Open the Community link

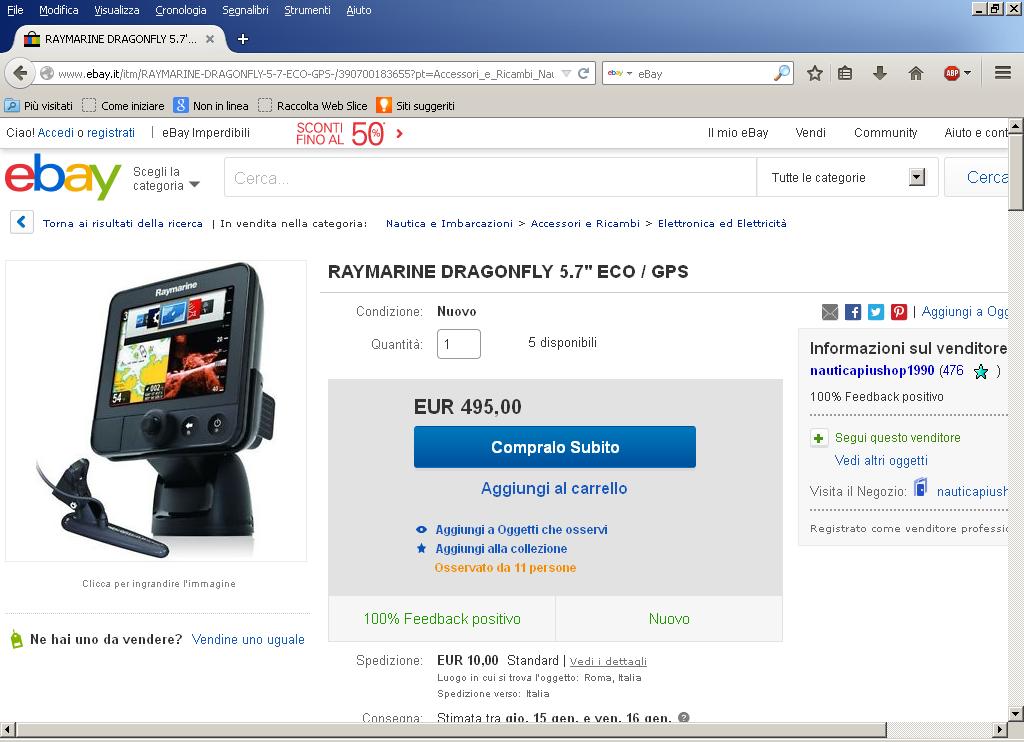[886, 133]
